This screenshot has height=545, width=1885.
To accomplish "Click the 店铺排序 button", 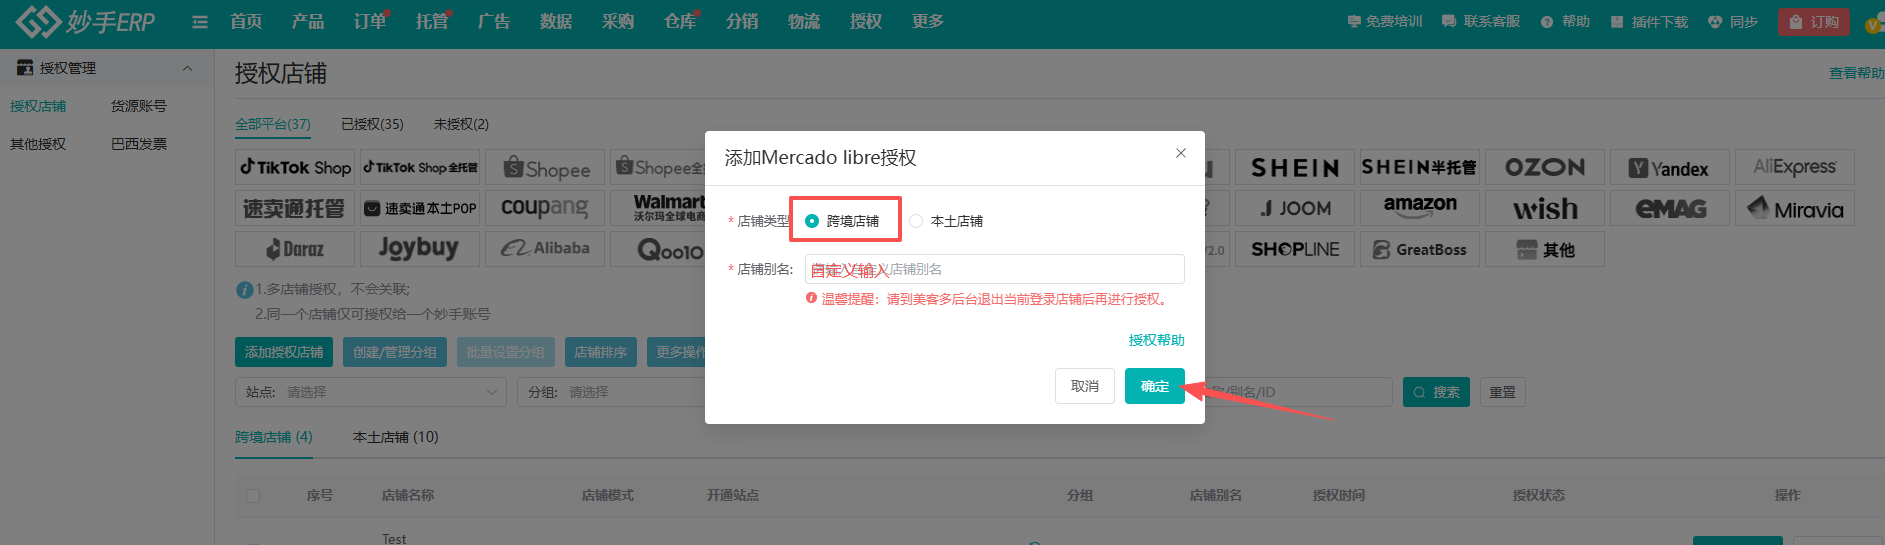I will [x=600, y=352].
